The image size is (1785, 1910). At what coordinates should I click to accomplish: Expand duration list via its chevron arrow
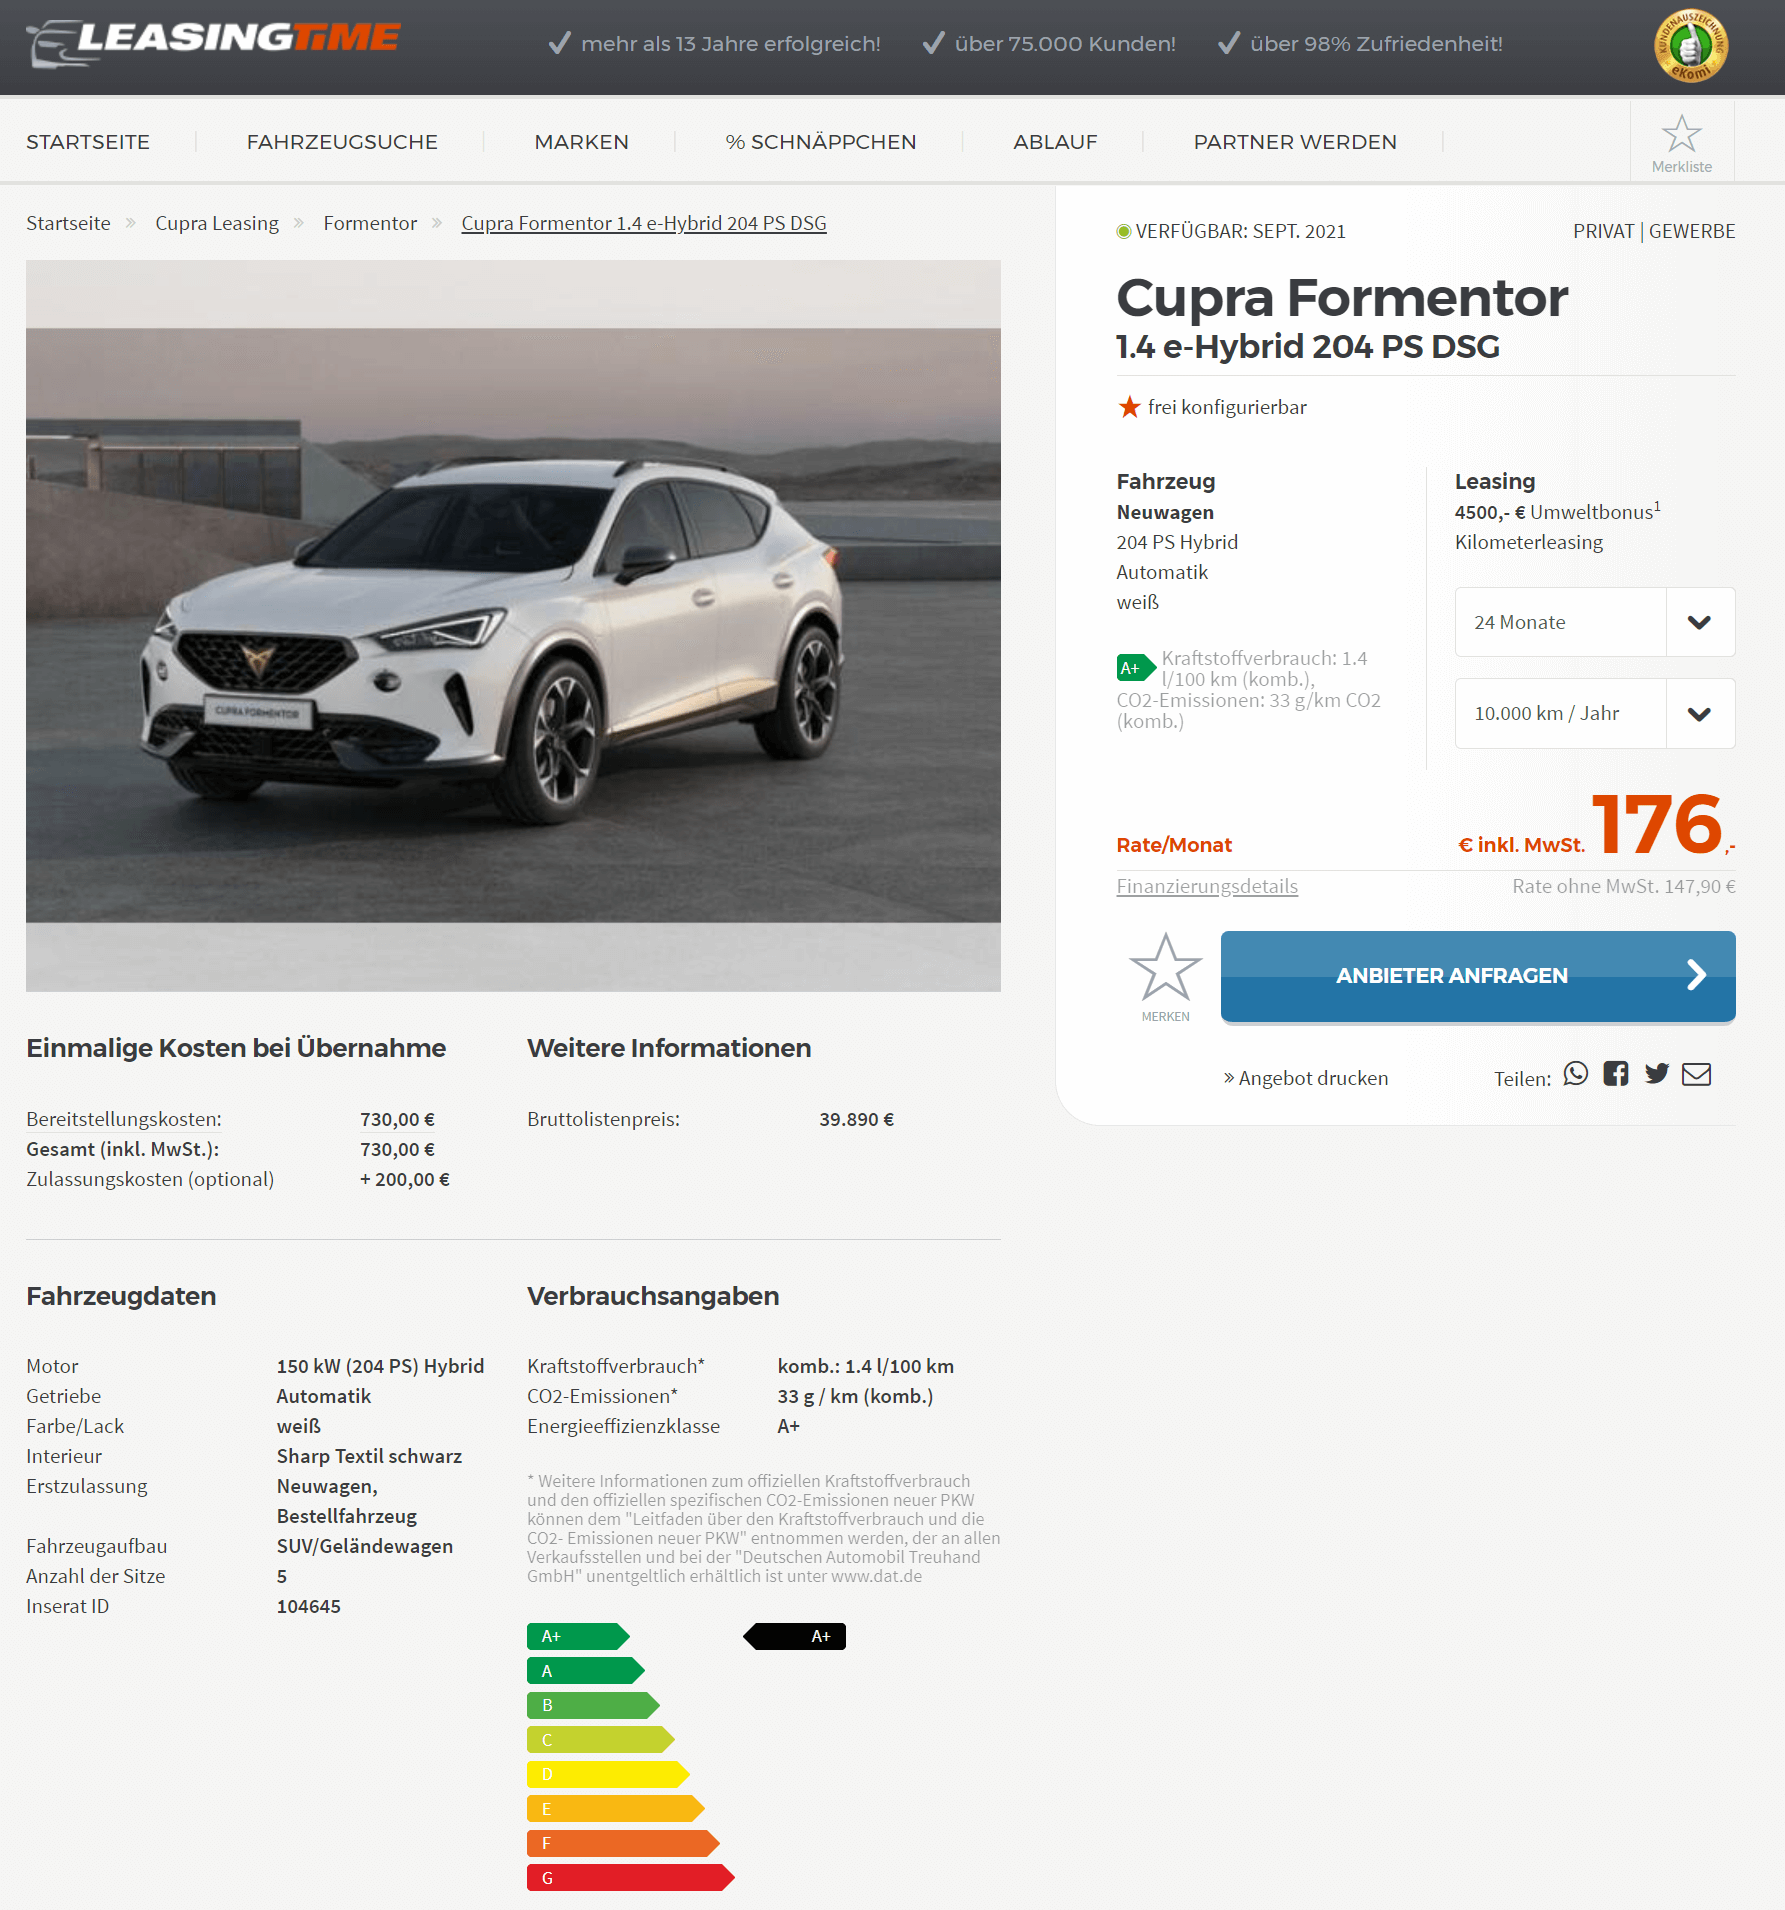[1699, 622]
